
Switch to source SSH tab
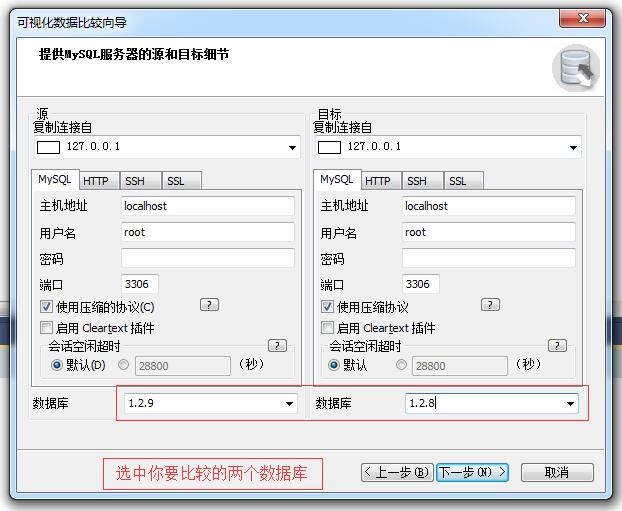click(x=135, y=181)
